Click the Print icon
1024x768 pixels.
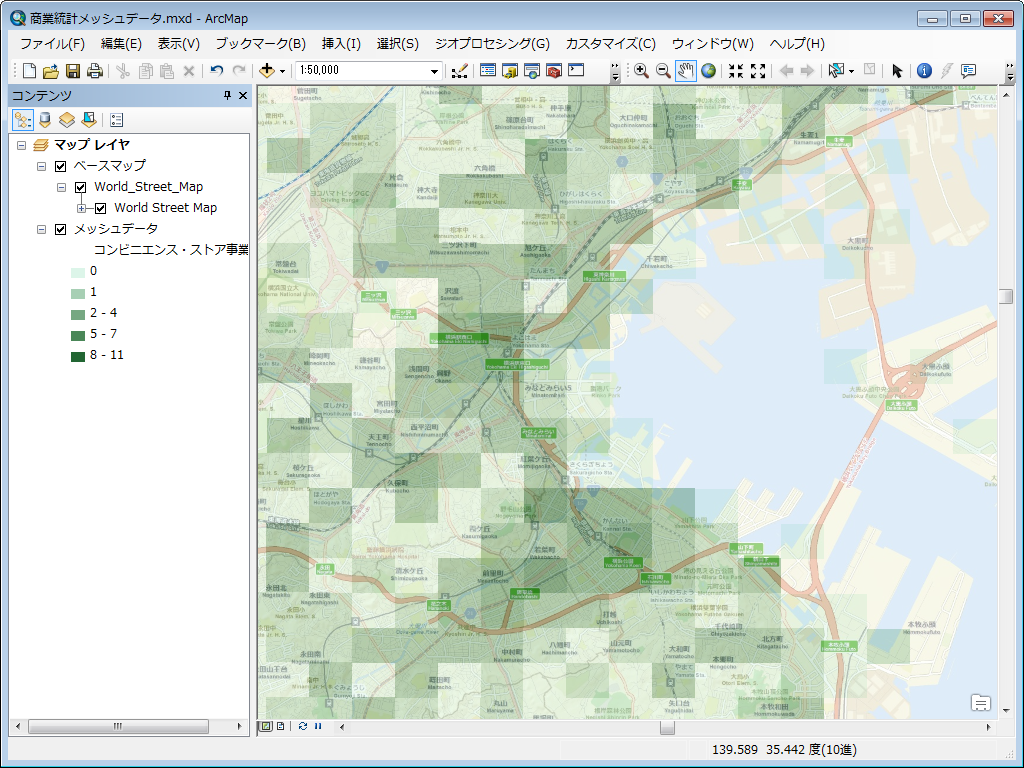[x=95, y=71]
